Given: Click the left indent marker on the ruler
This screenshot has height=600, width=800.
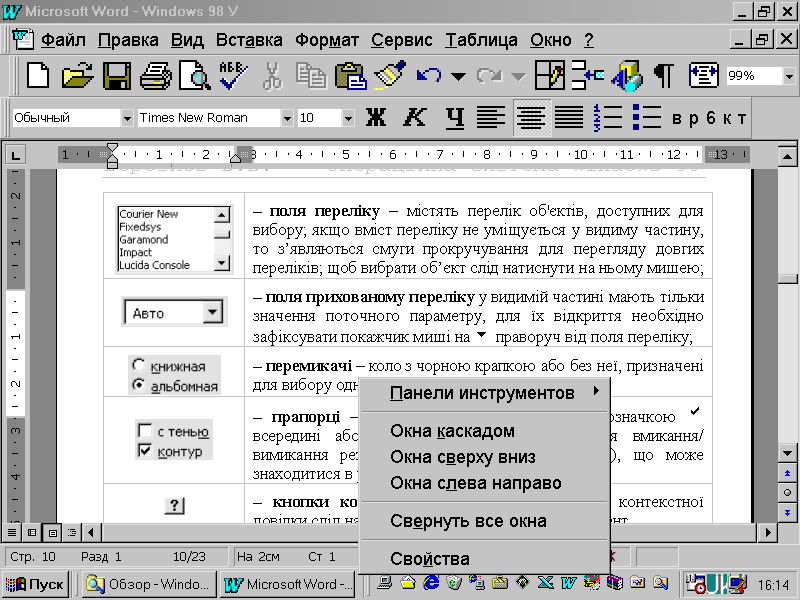Looking at the screenshot, I should pyautogui.click(x=112, y=163).
